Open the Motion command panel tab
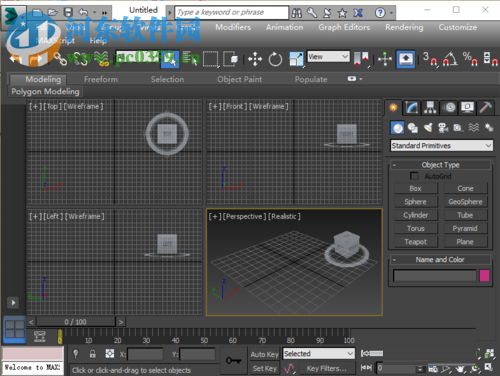500x376 pixels. (449, 108)
